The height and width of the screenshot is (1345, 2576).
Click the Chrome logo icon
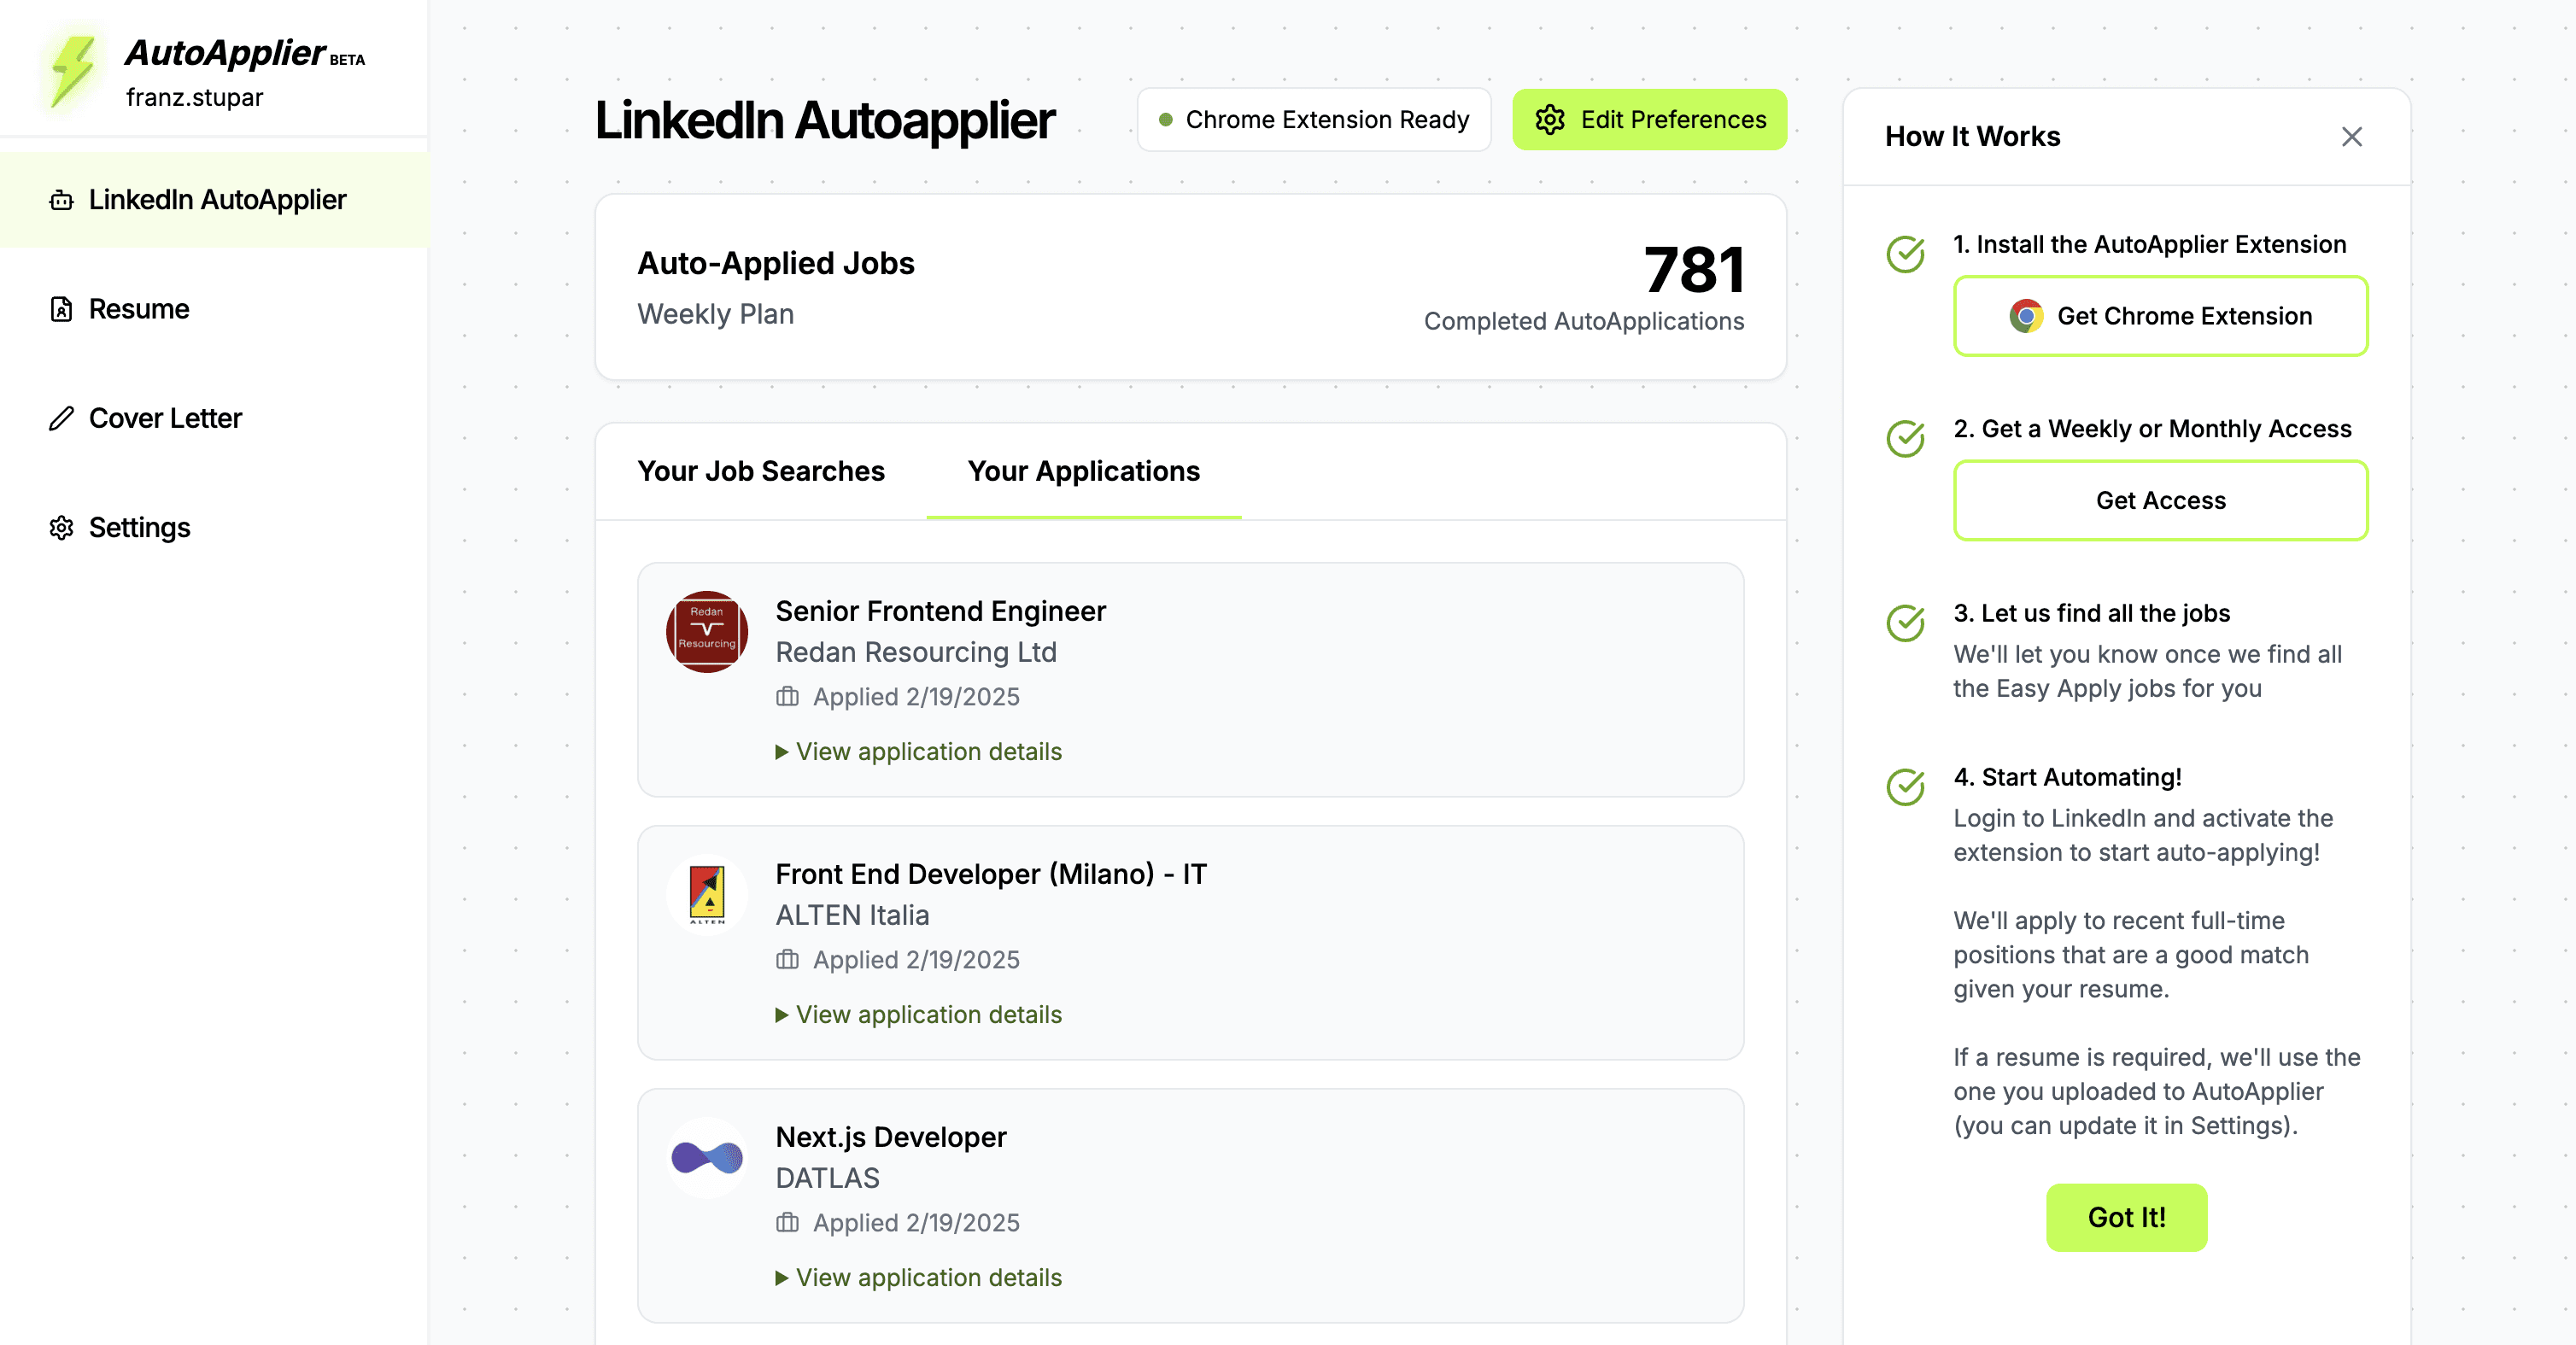click(2026, 316)
